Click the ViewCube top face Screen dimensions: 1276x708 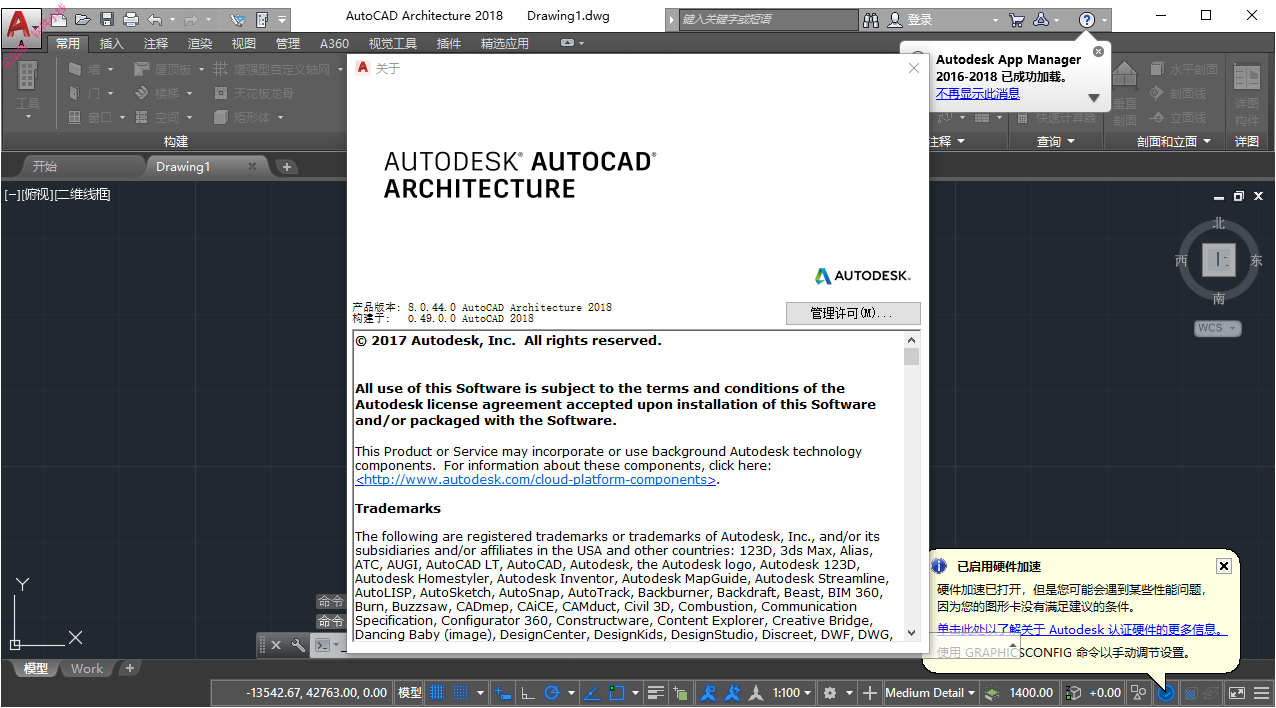[x=1219, y=260]
